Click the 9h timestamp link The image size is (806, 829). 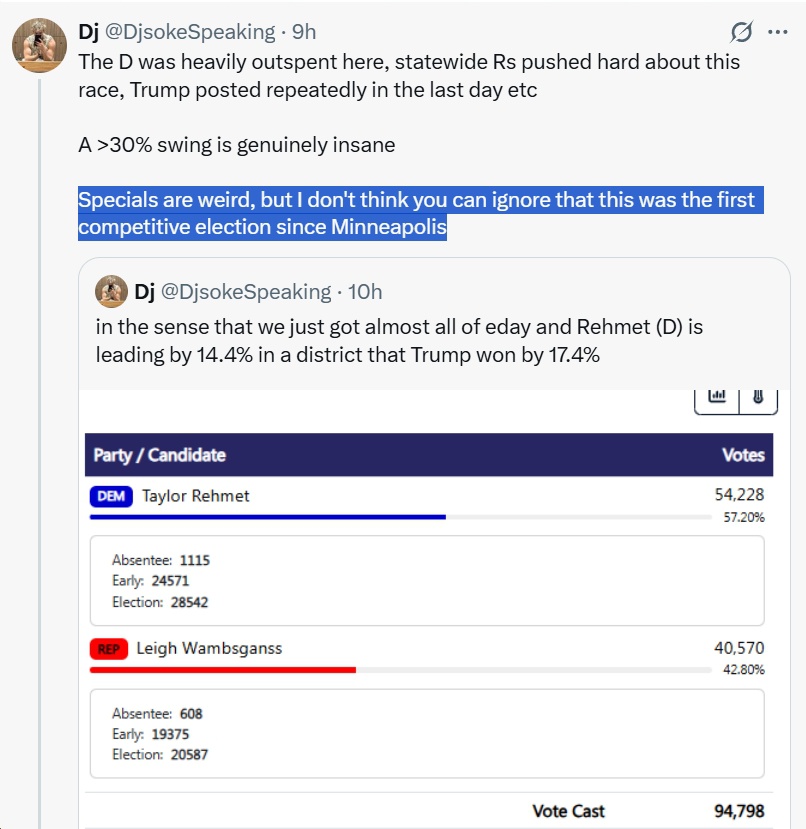click(304, 32)
